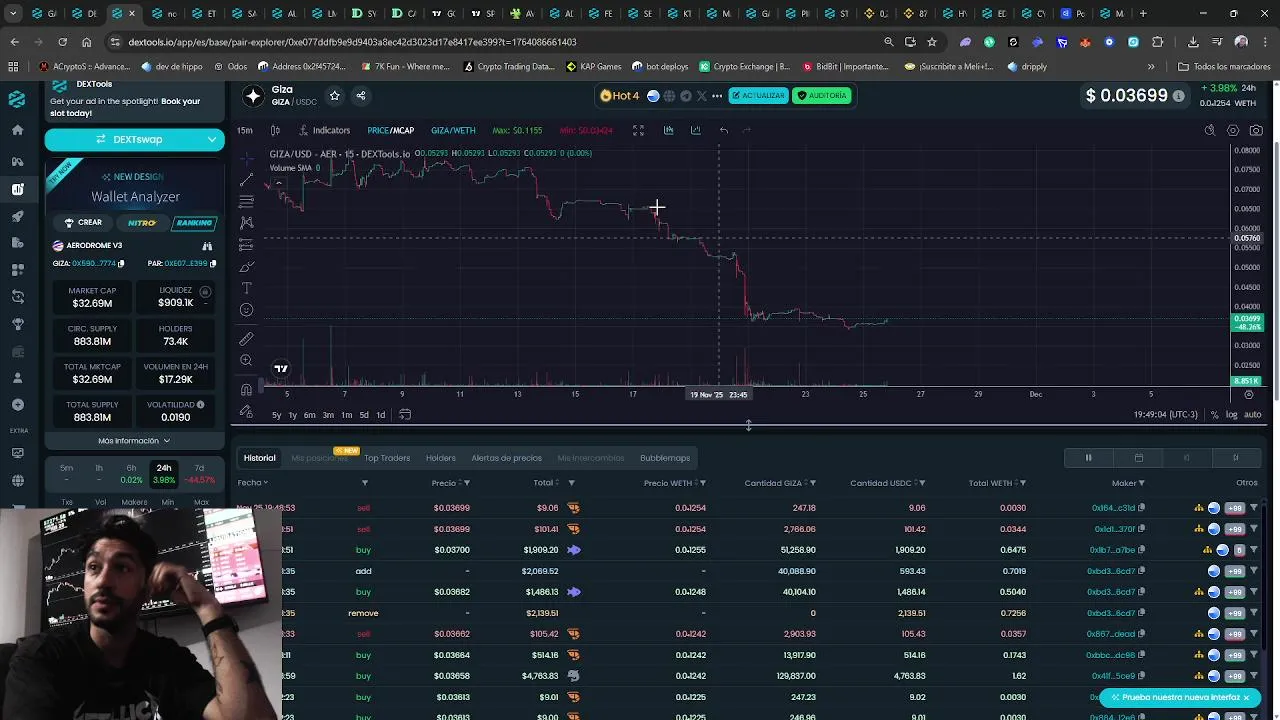Toggle PRICE/MCAP chart mode
This screenshot has width=1280, height=720.
(390, 130)
